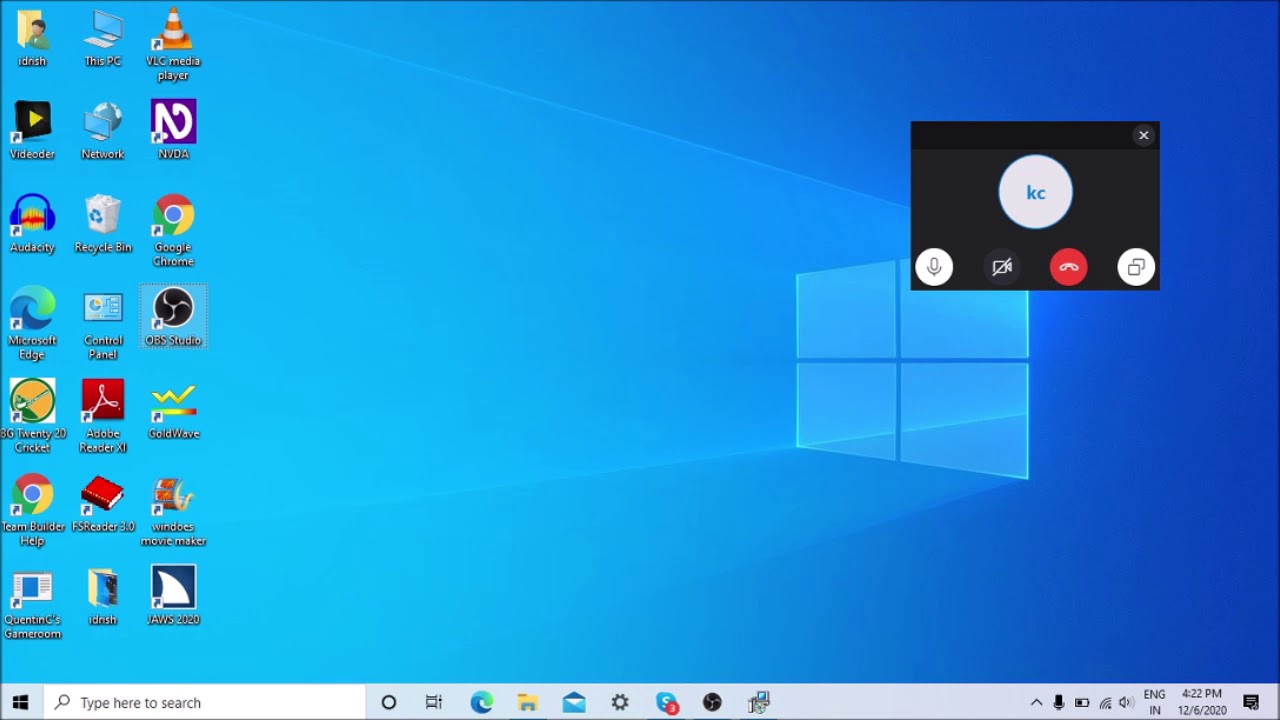The image size is (1280, 720).
Task: Open Wi-Fi network tray icon
Action: click(x=1105, y=702)
